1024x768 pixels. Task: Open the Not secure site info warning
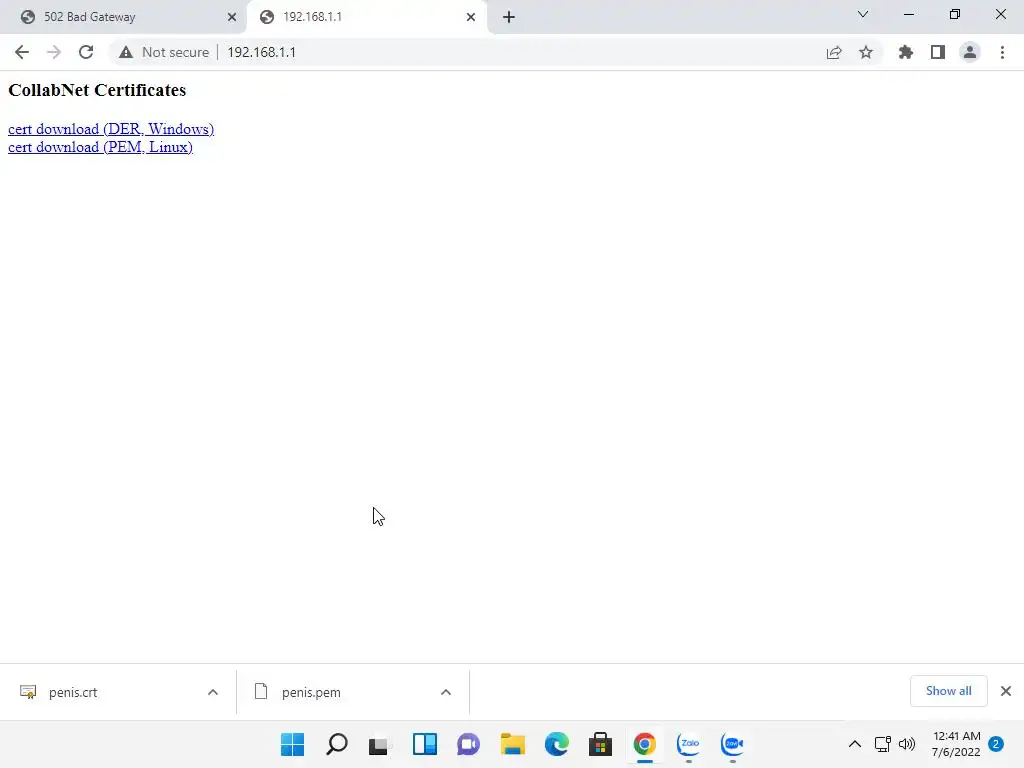click(x=164, y=52)
